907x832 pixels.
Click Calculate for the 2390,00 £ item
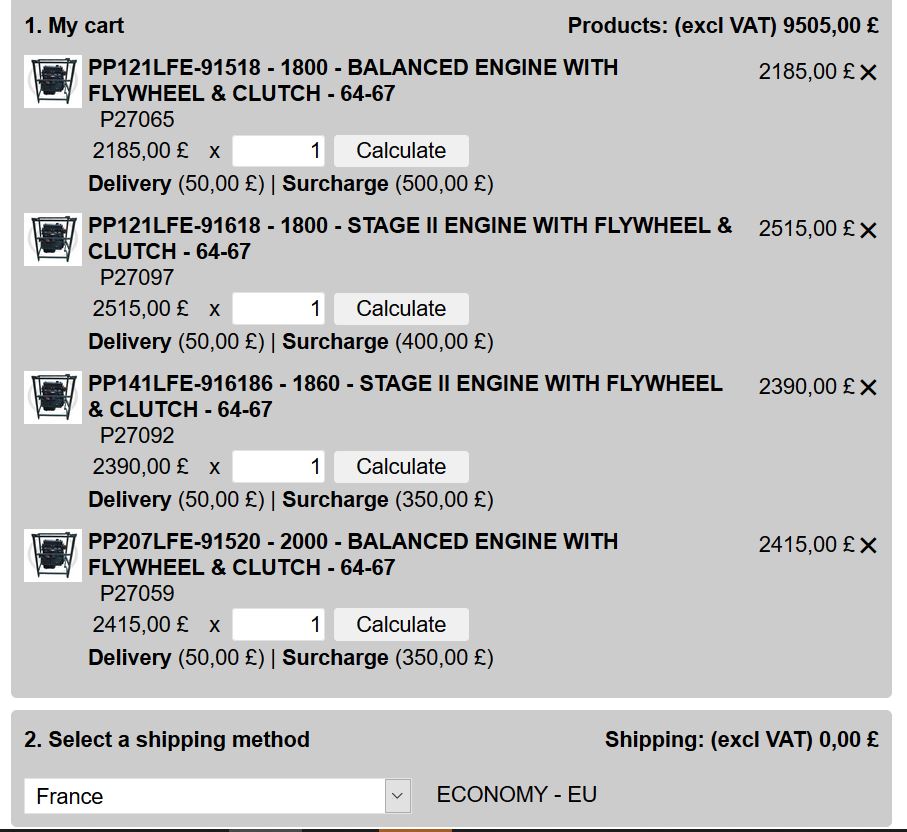pyautogui.click(x=401, y=466)
